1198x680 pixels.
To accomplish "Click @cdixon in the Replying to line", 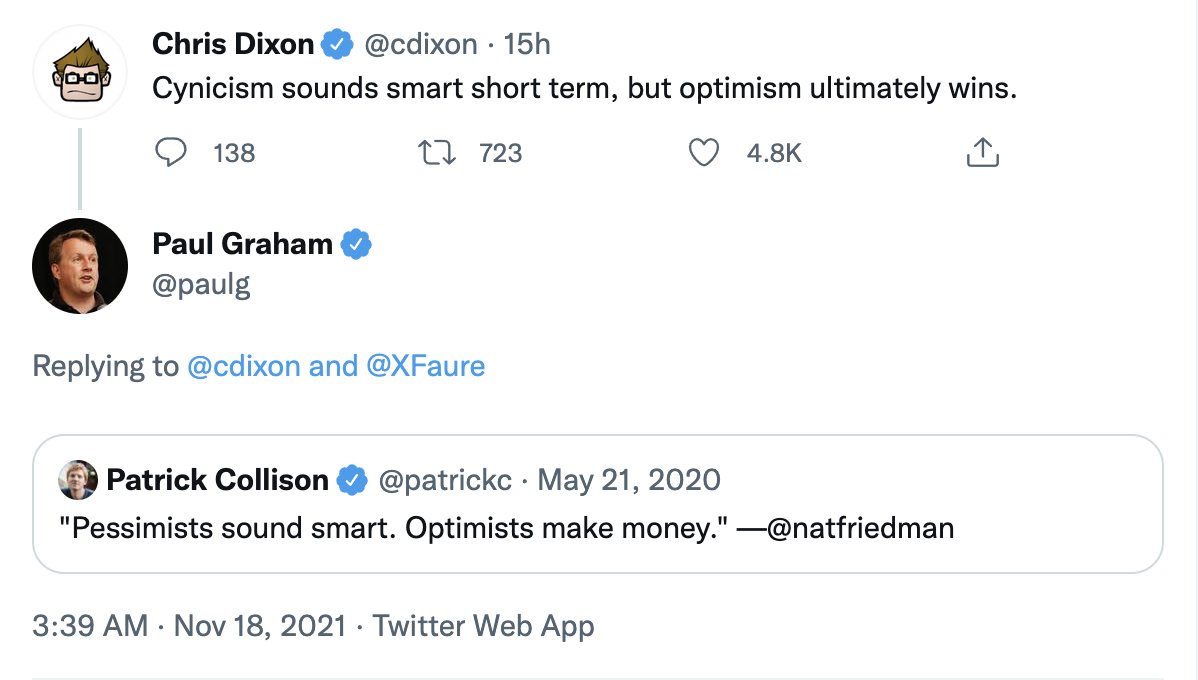I will (243, 366).
